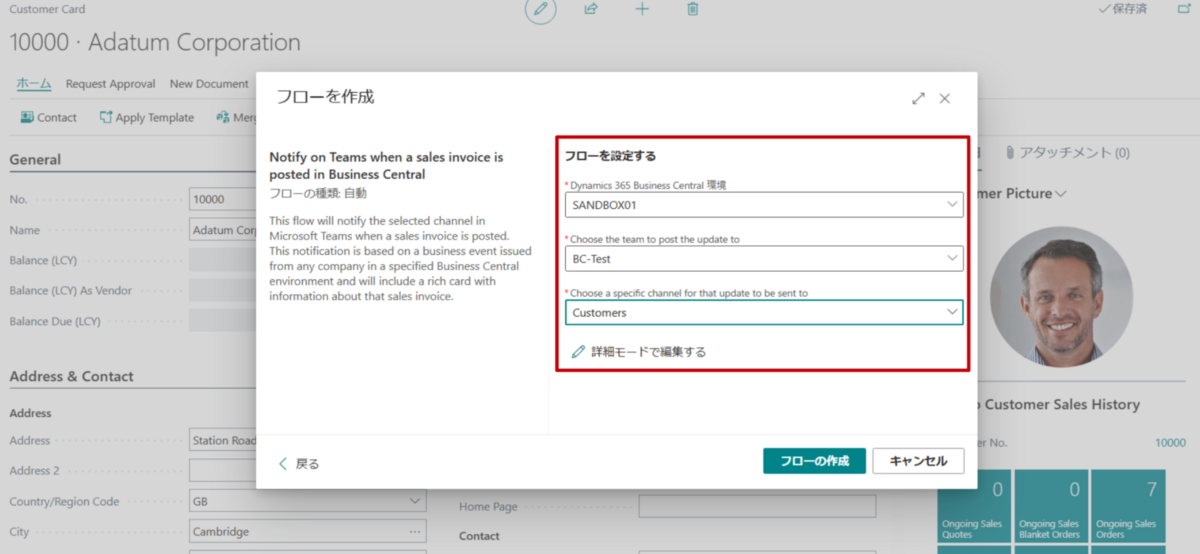Click the Contact action icon
Viewport: 1200px width, 554px height.
pos(27,117)
